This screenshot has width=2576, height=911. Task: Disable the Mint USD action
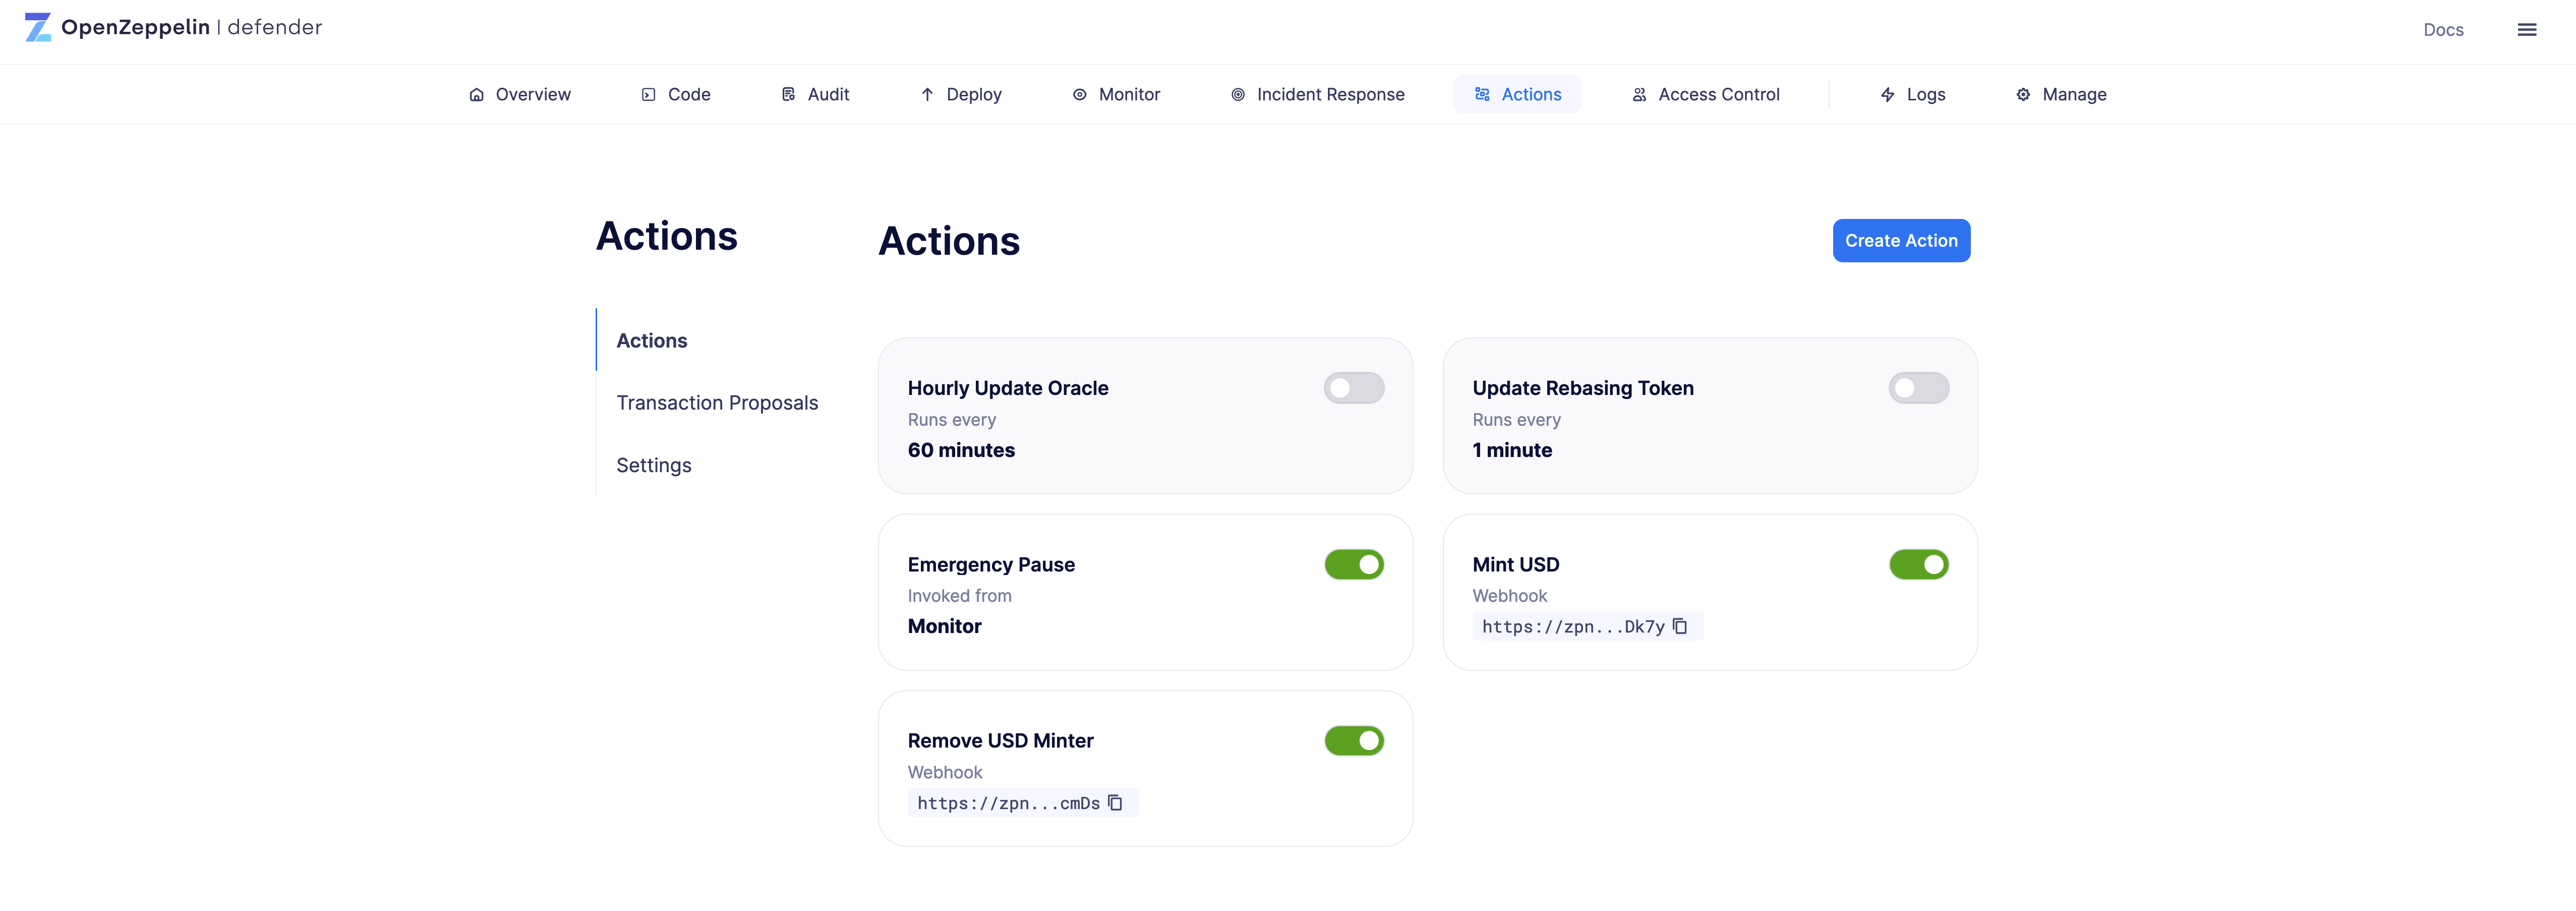[x=1919, y=565]
